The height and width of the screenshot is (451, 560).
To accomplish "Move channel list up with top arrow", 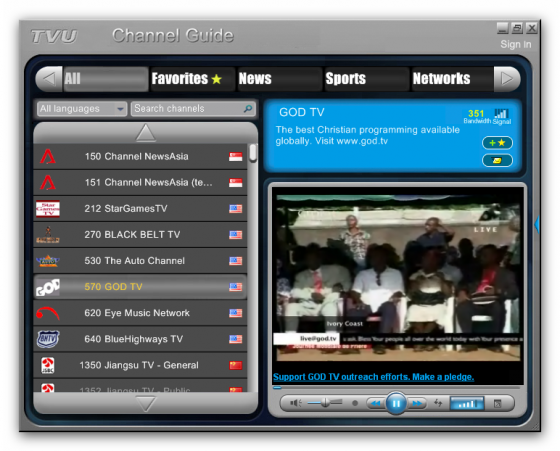I will [145, 133].
